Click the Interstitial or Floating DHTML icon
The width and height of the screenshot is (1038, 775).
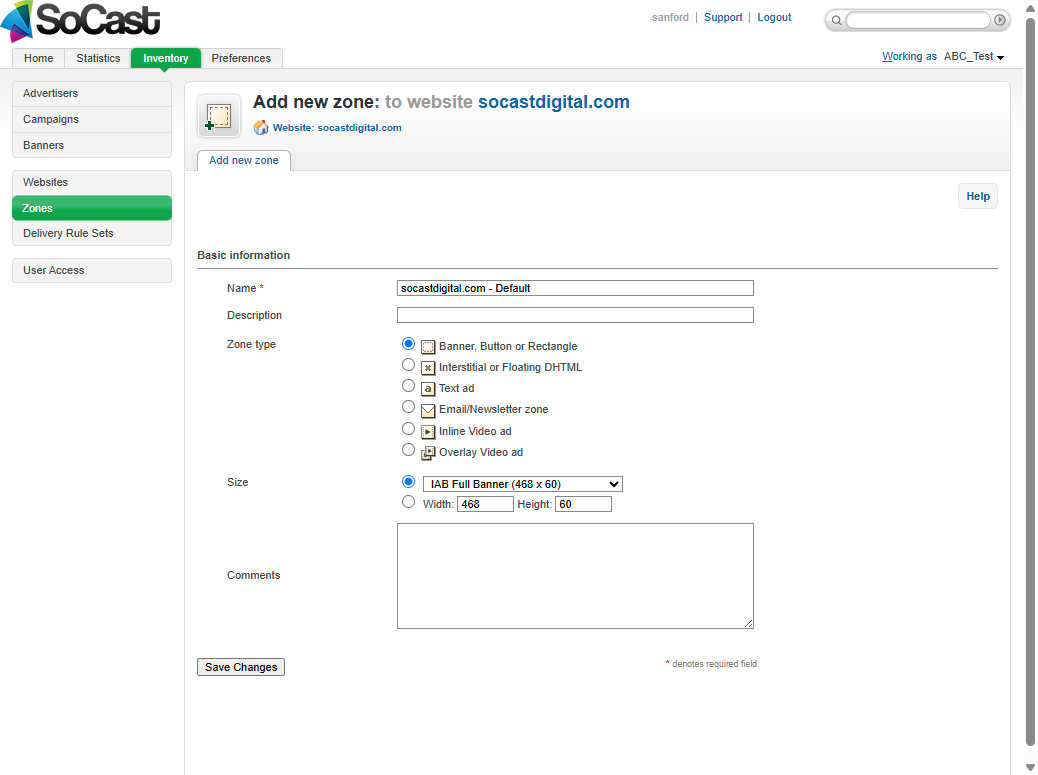[x=428, y=368]
